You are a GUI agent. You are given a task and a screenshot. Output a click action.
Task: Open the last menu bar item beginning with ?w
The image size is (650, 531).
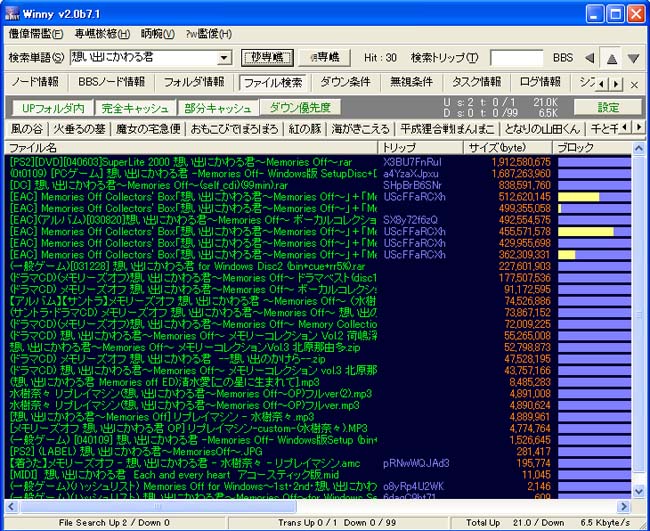pyautogui.click(x=209, y=34)
